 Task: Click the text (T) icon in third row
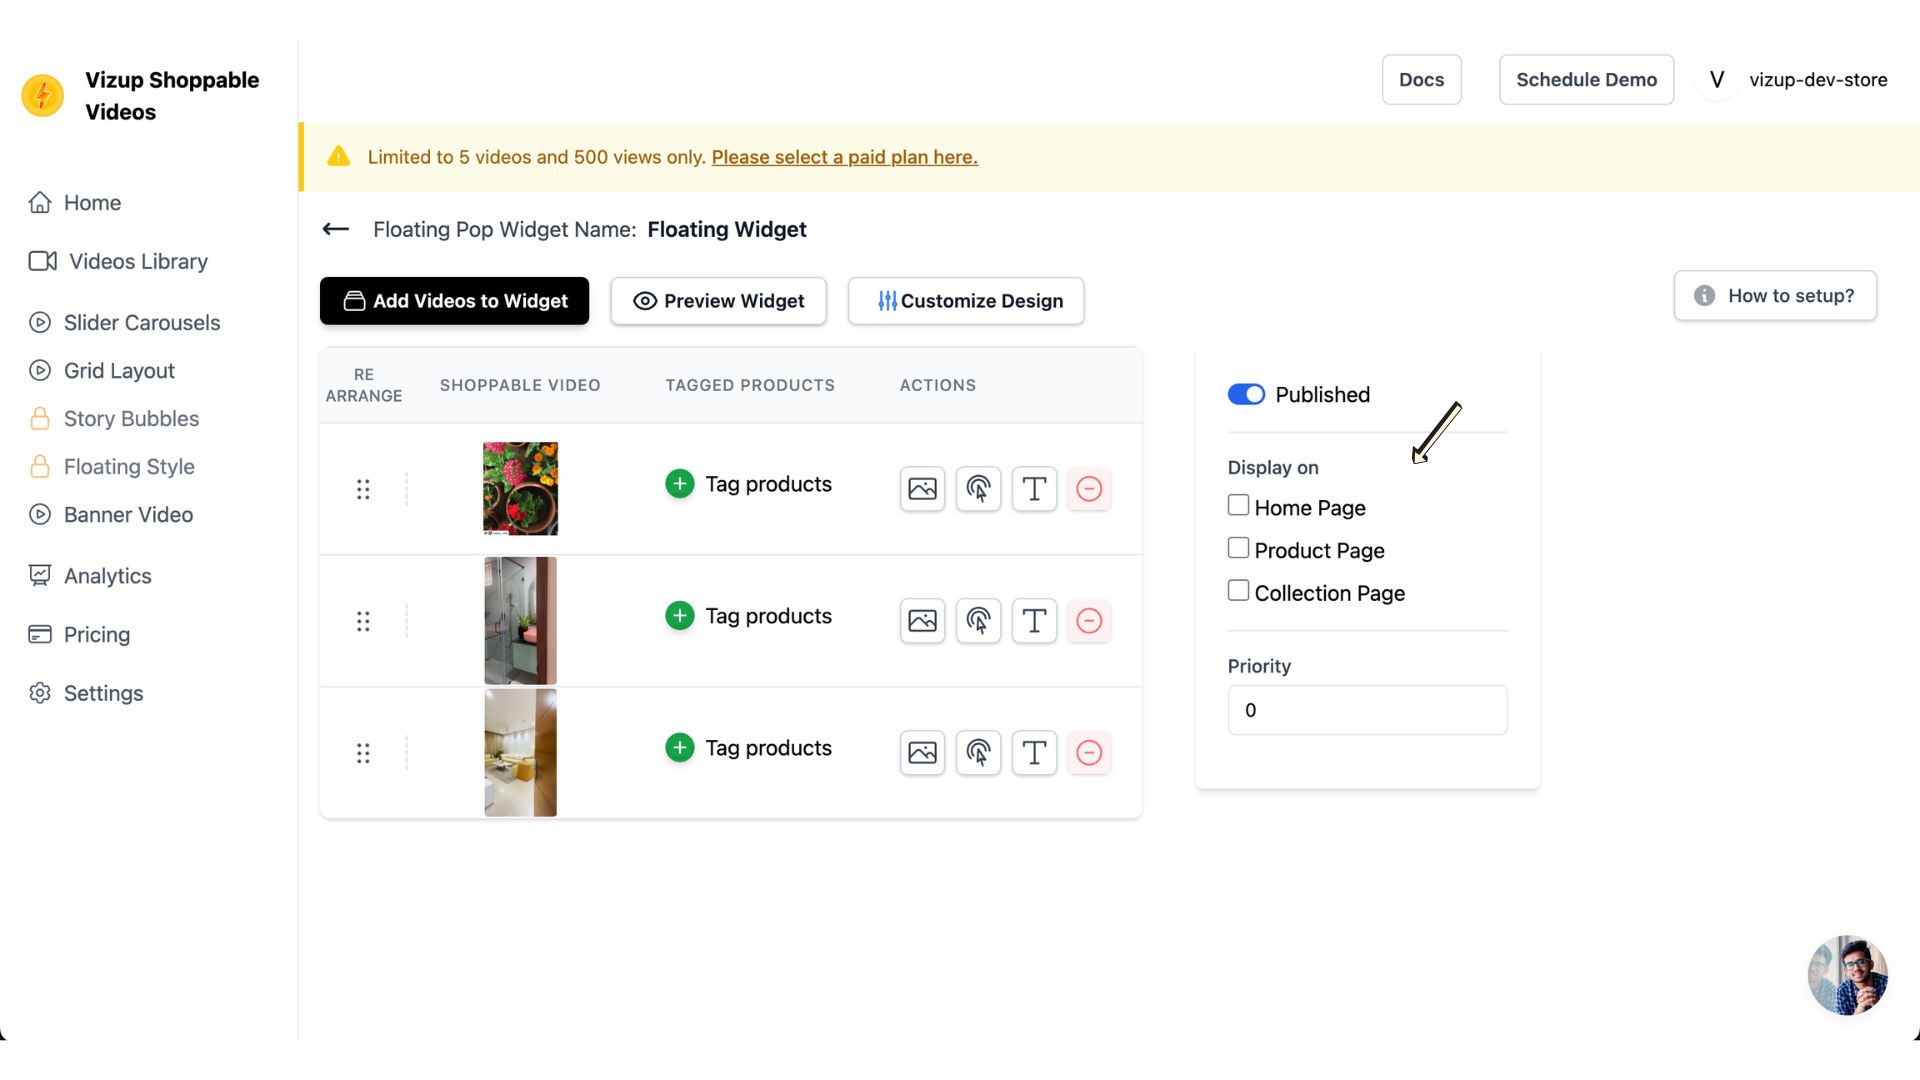[x=1034, y=753]
